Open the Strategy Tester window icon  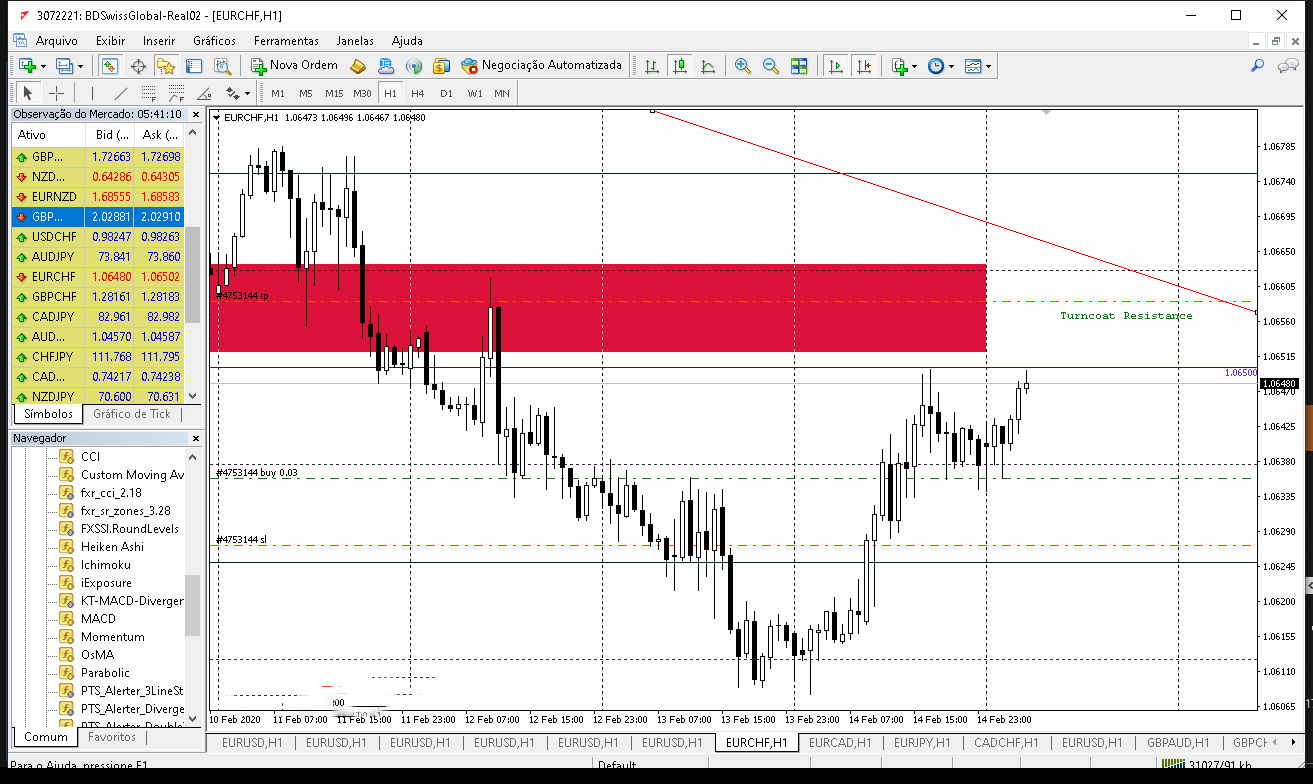pyautogui.click(x=222, y=66)
